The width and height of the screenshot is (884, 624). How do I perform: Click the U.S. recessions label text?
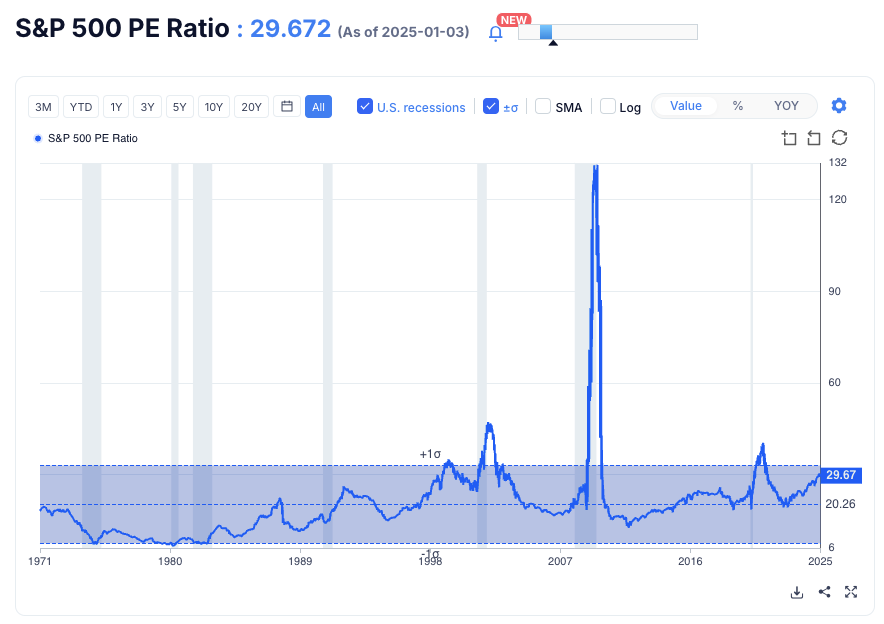point(421,107)
